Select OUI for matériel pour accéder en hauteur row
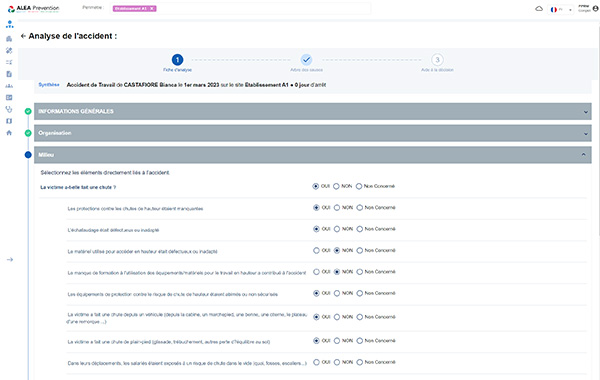600x380 pixels. click(x=316, y=251)
